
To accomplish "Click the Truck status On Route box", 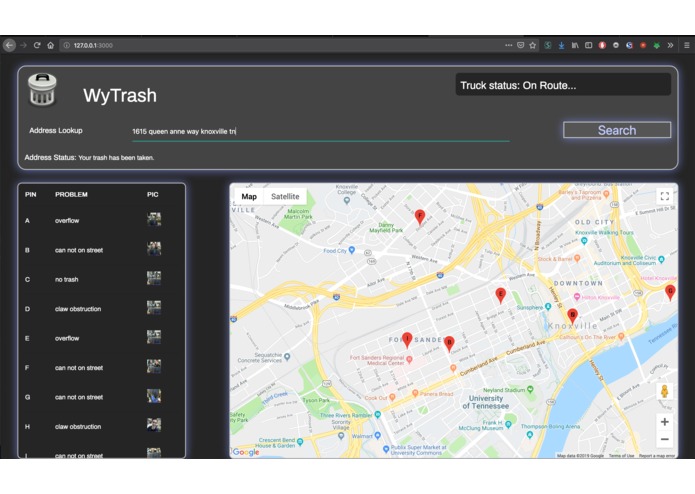I will click(x=563, y=85).
